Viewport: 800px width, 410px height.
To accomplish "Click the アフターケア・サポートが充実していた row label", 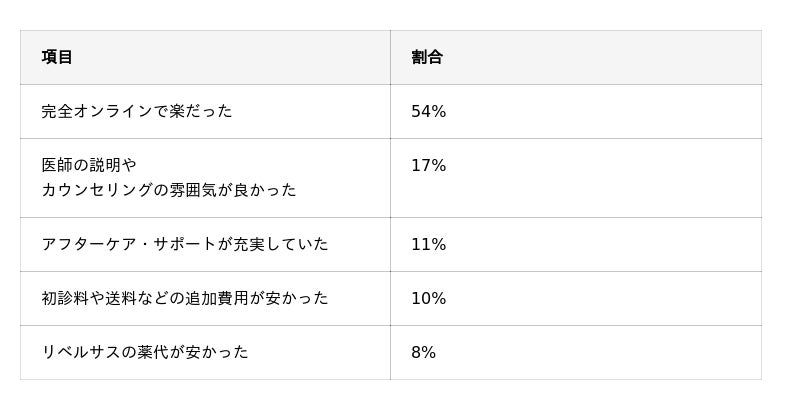I will coord(185,245).
